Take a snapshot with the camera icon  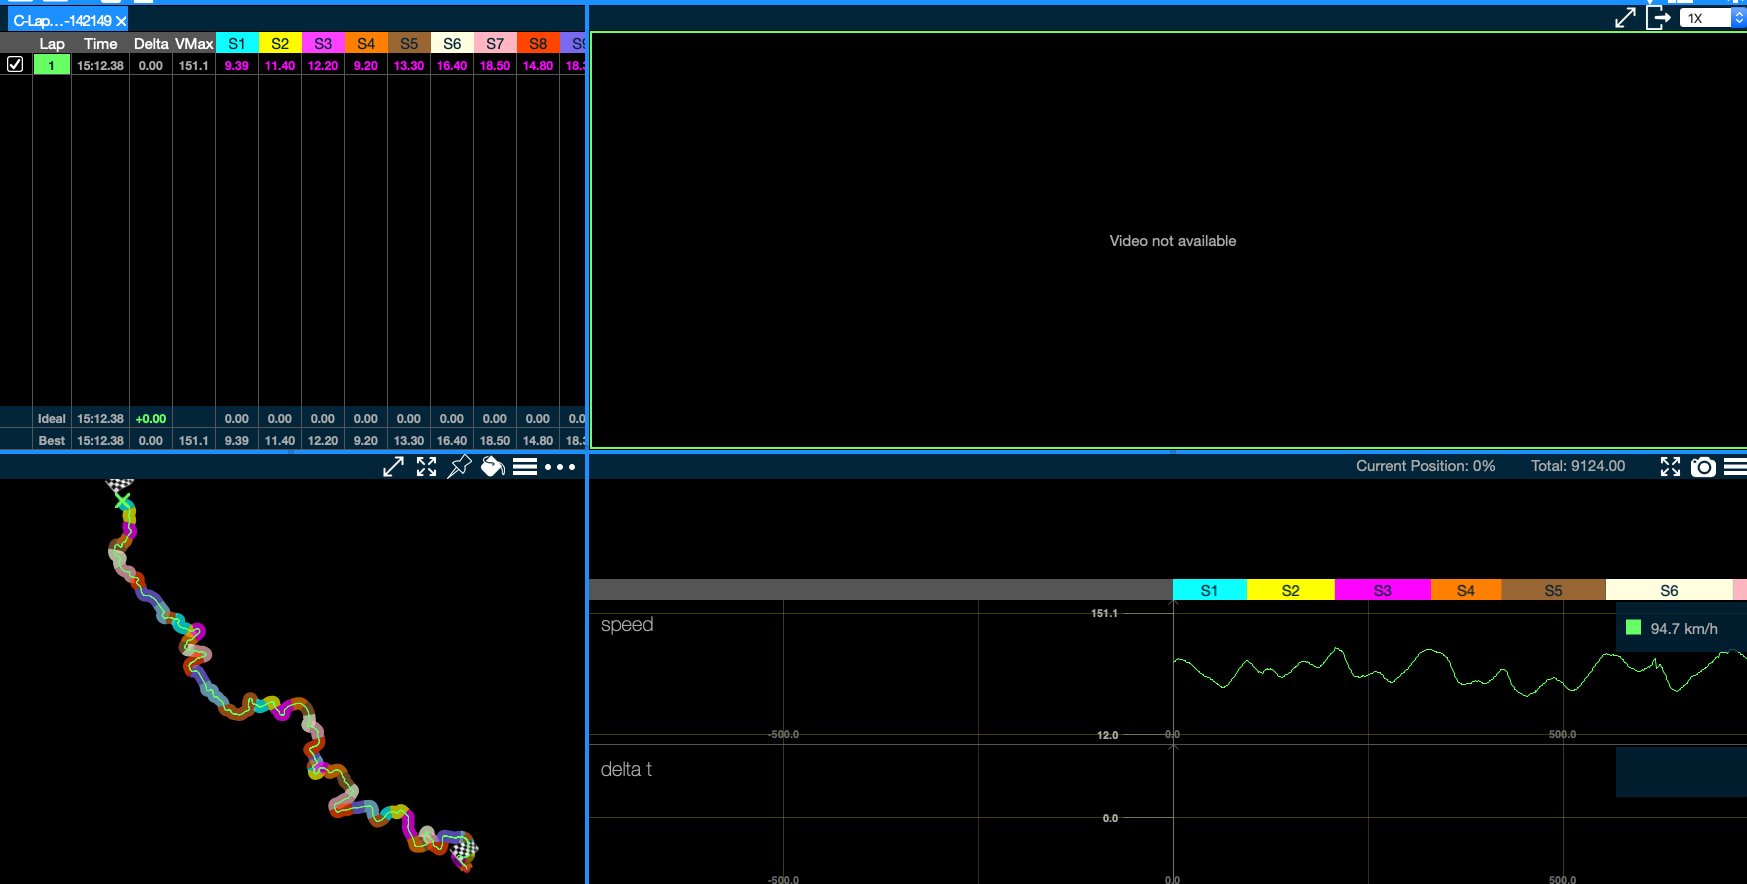click(x=1703, y=467)
